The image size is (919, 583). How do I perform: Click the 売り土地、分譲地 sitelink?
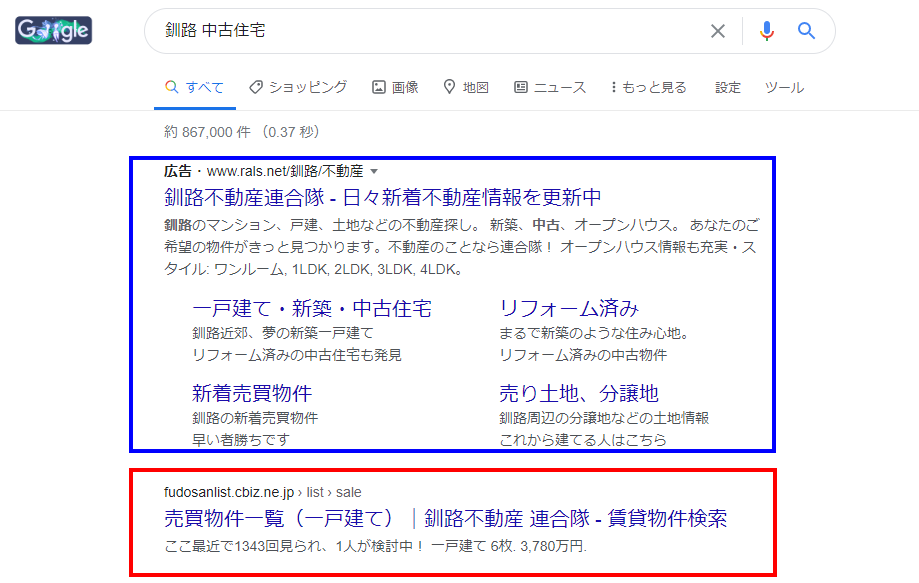pos(579,393)
